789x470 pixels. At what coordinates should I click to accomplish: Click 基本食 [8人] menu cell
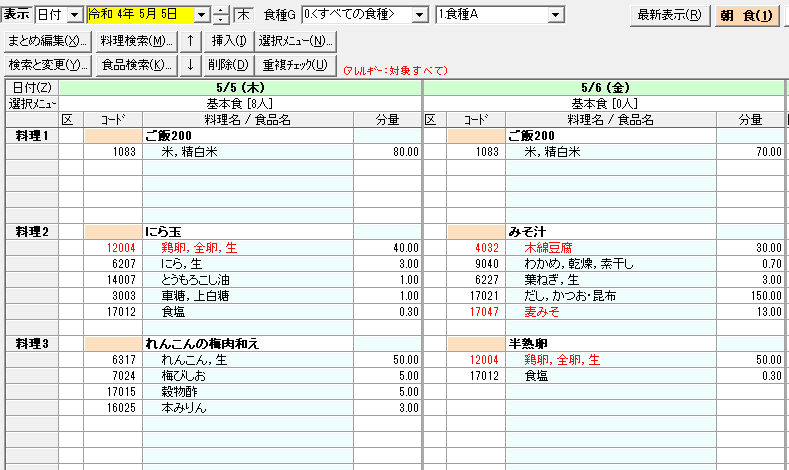[x=240, y=104]
